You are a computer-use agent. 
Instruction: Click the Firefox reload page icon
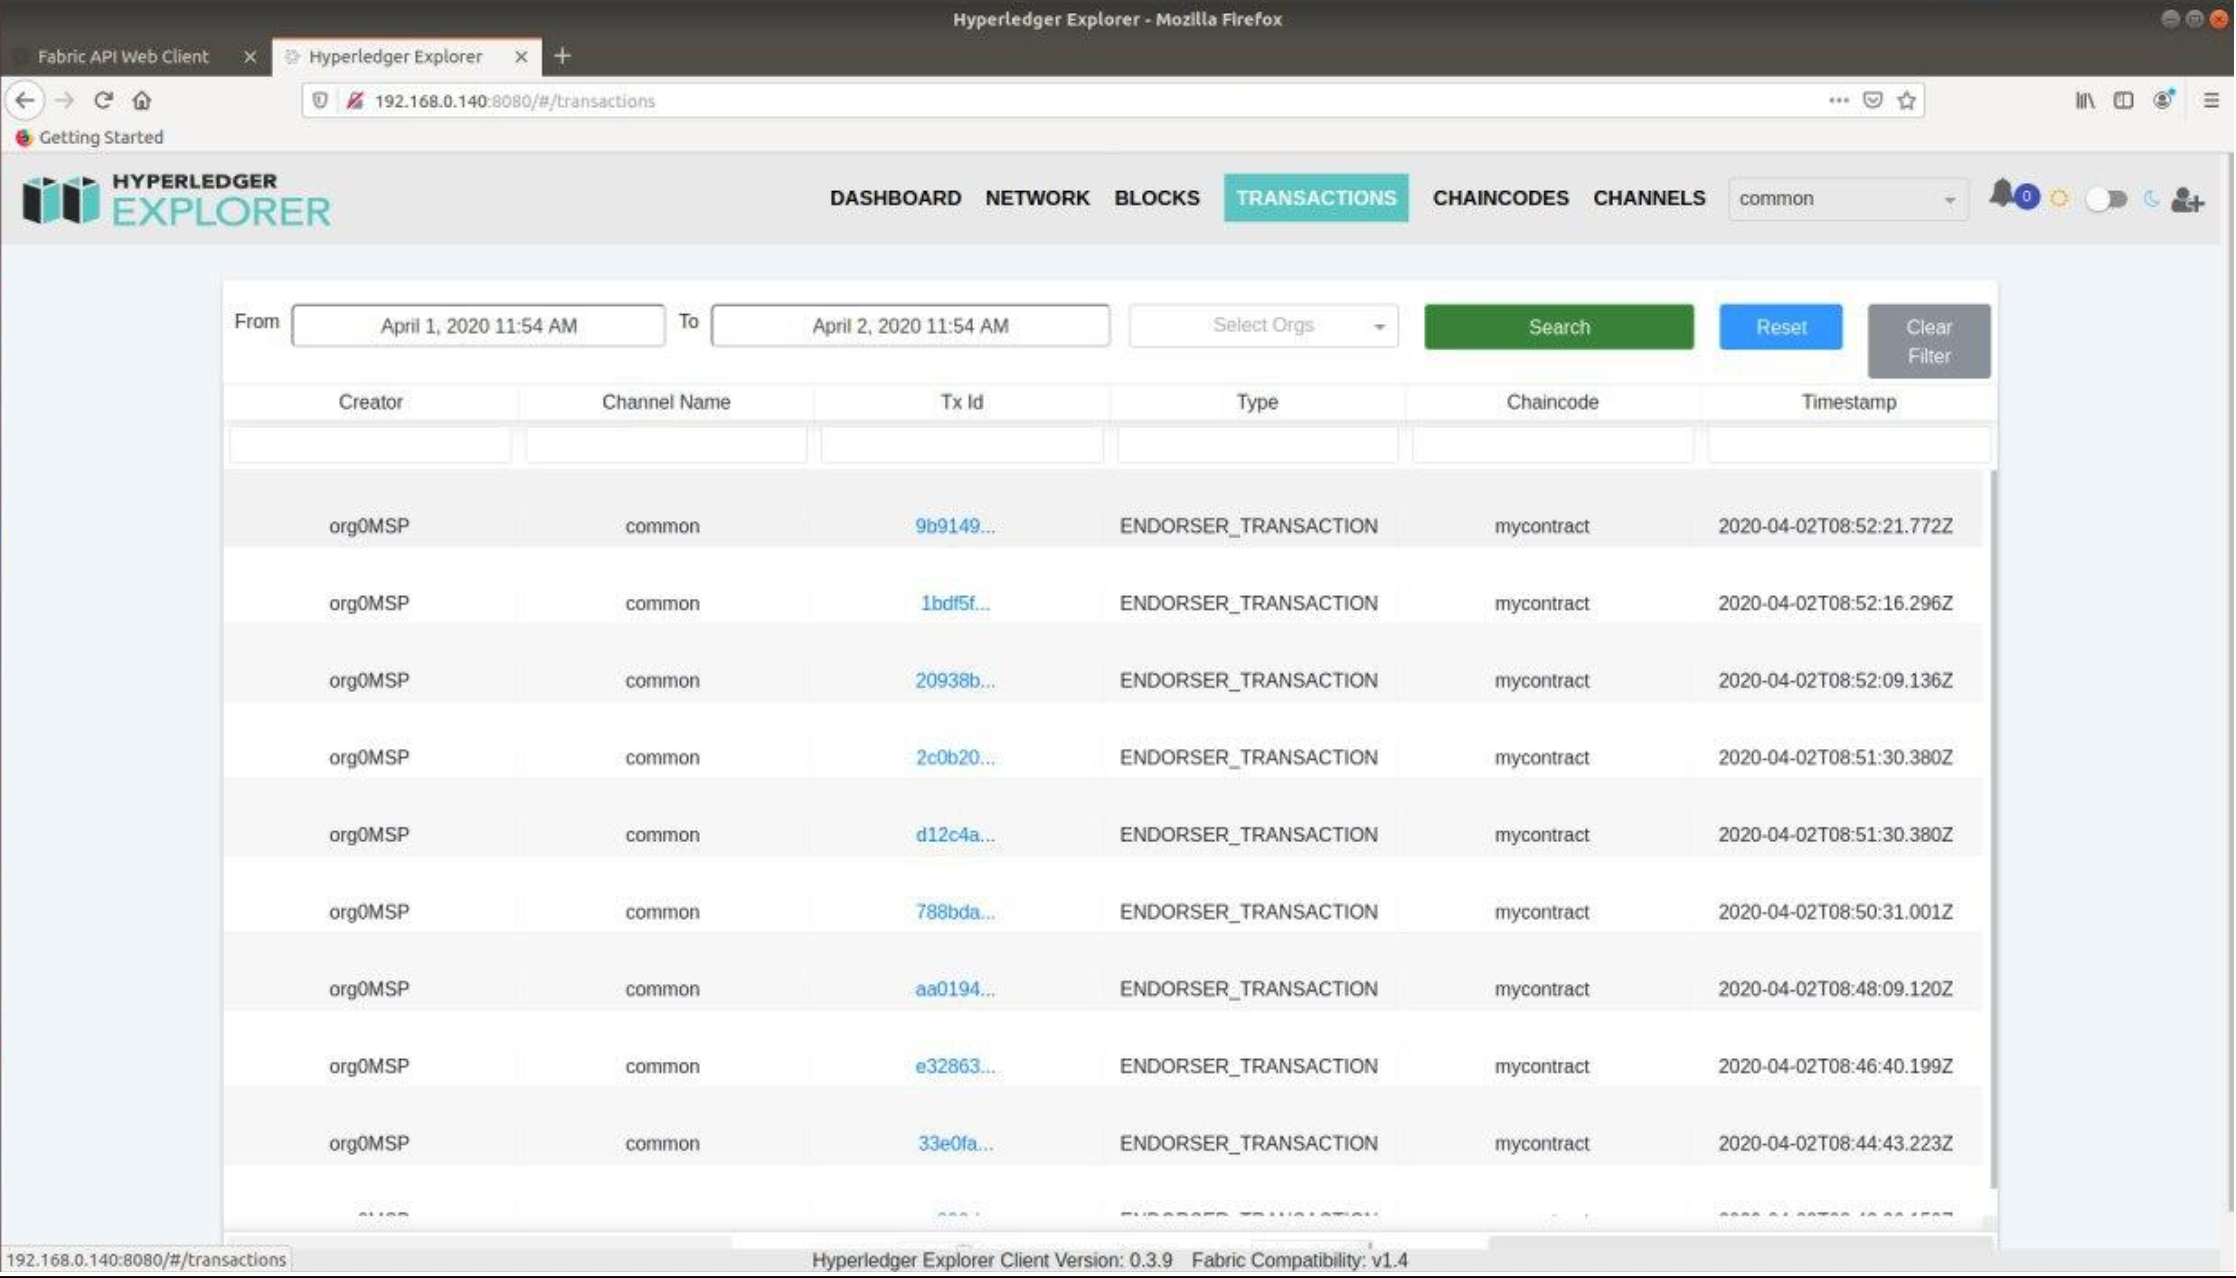click(103, 100)
